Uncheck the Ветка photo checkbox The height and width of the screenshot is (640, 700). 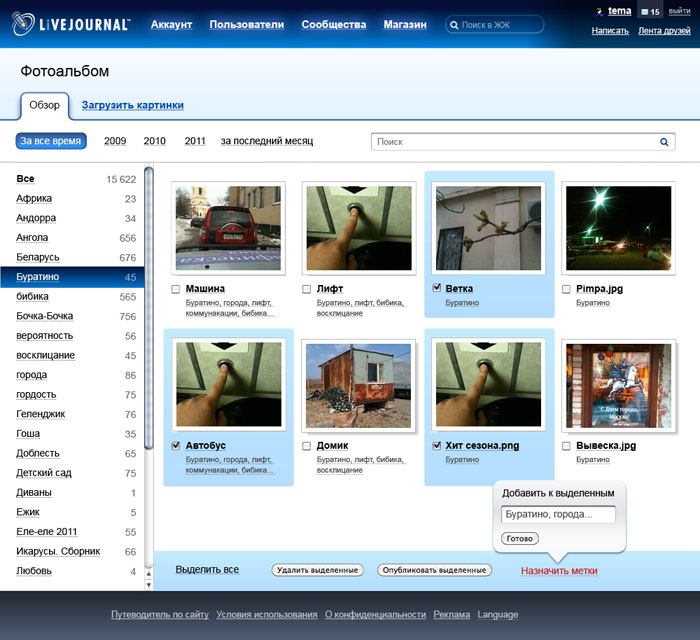coord(436,289)
